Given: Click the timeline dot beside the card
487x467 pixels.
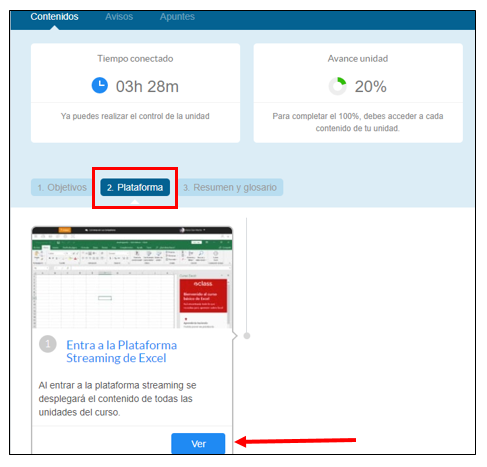Looking at the screenshot, I should click(x=247, y=336).
